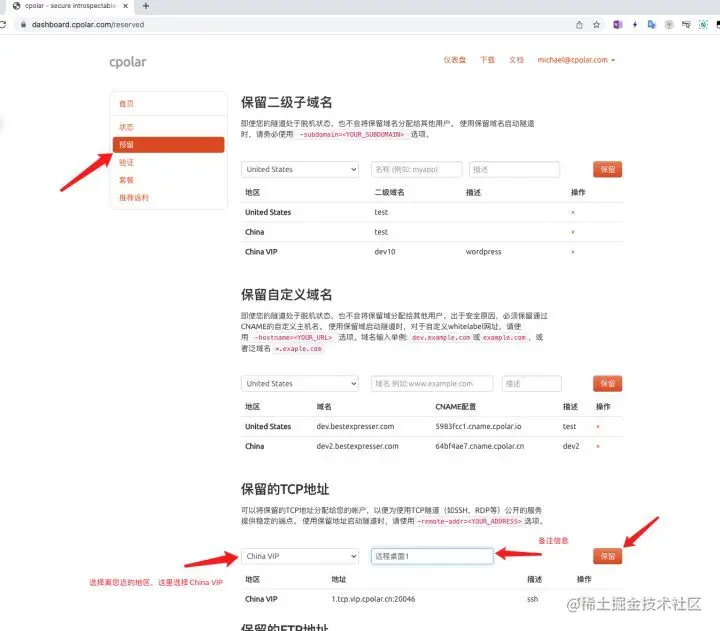Click the gray circular extension icon
The height and width of the screenshot is (631, 720).
[x=669, y=25]
